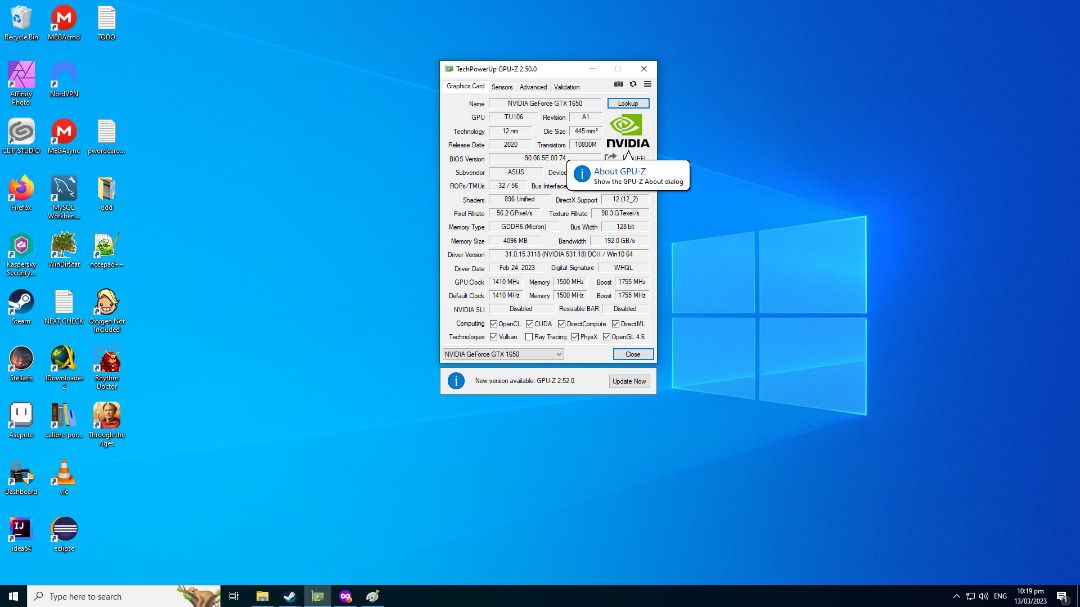Select the Oxygen Not Included desktop icon
This screenshot has height=607, width=1080.
107,311
